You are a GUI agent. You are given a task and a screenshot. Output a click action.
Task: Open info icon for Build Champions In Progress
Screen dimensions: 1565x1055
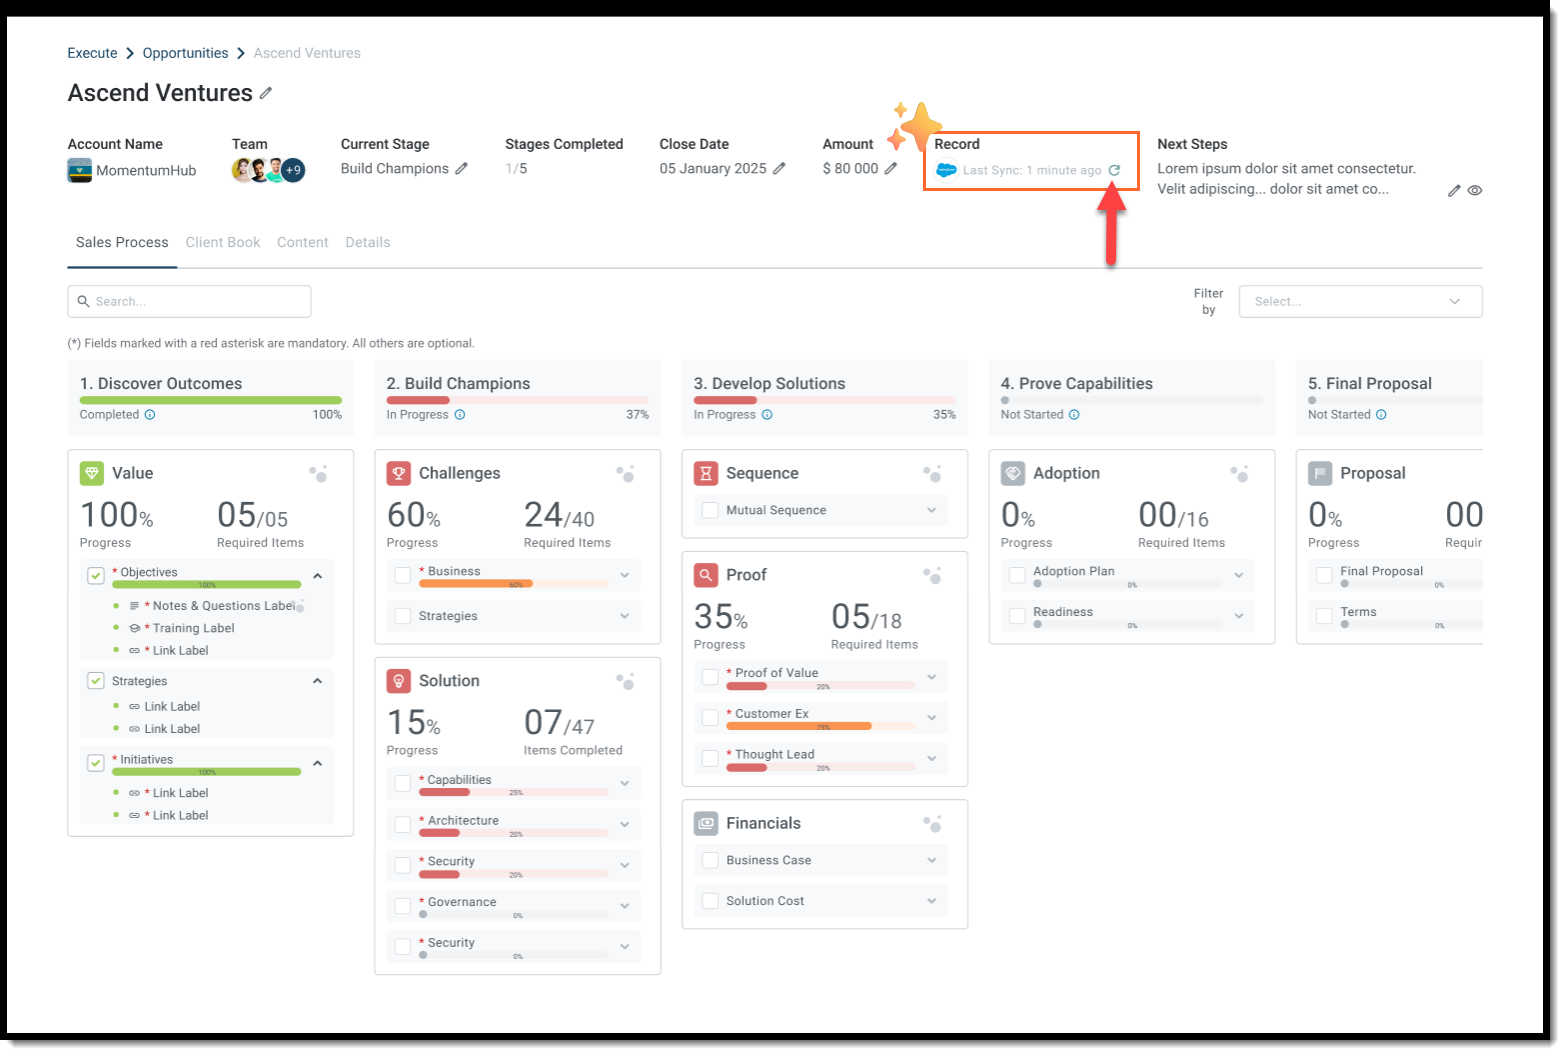[460, 415]
